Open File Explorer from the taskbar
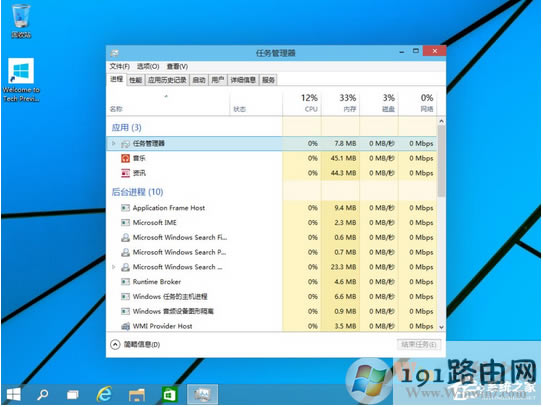Viewport: 543px width, 407px height. [137, 395]
